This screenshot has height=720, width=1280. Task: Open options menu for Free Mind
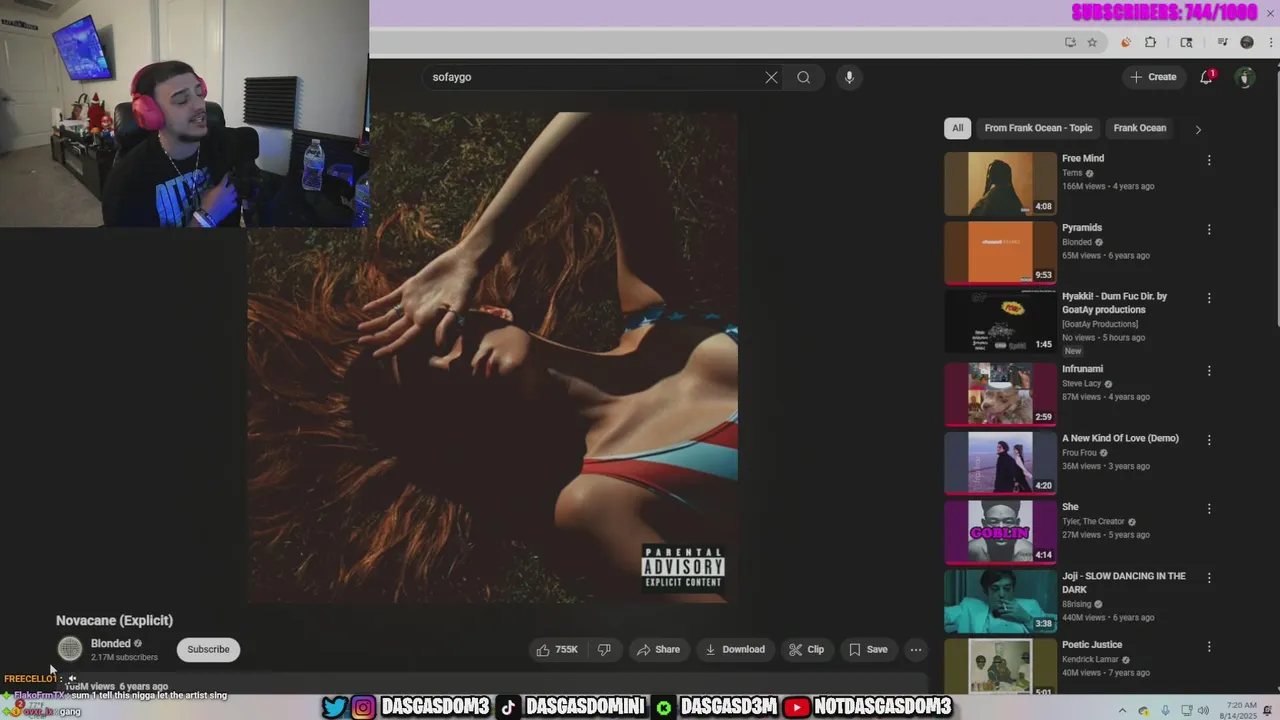1209,160
